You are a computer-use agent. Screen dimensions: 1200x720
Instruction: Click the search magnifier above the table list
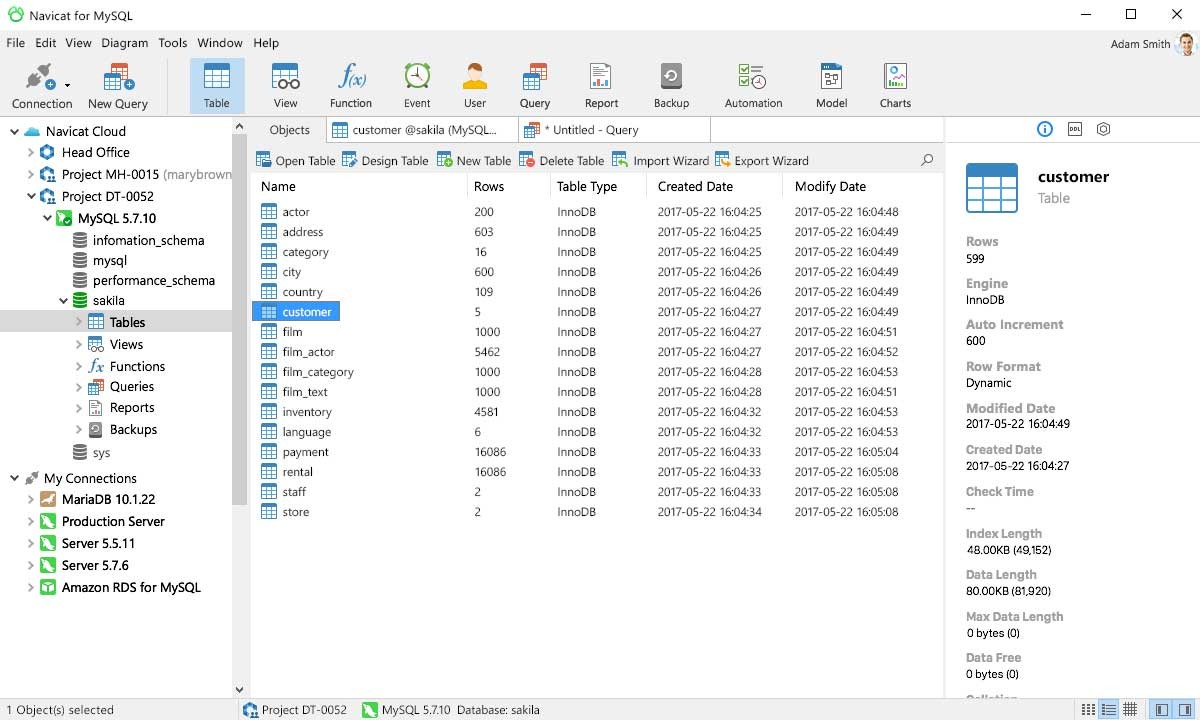click(927, 160)
